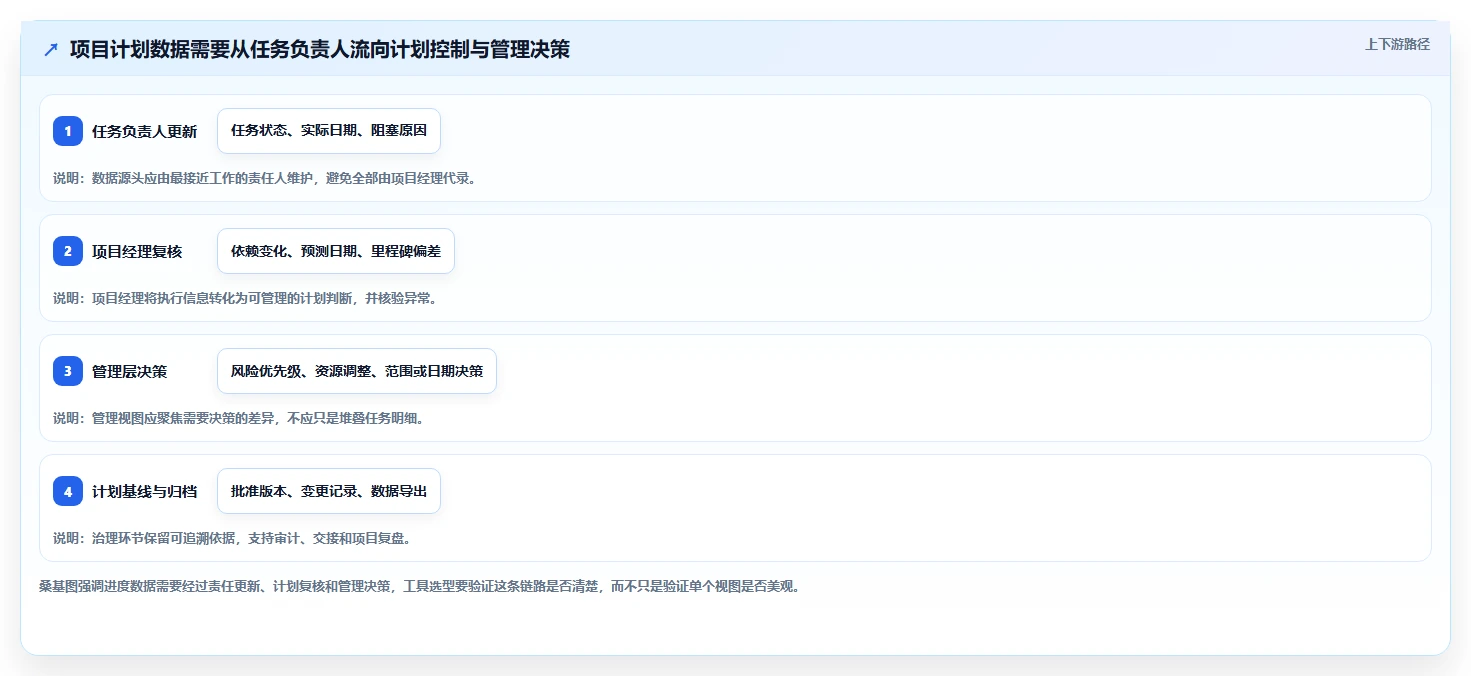
Task: Click the 任务状态、实际日期、阻塞原因 chip
Action: point(329,131)
